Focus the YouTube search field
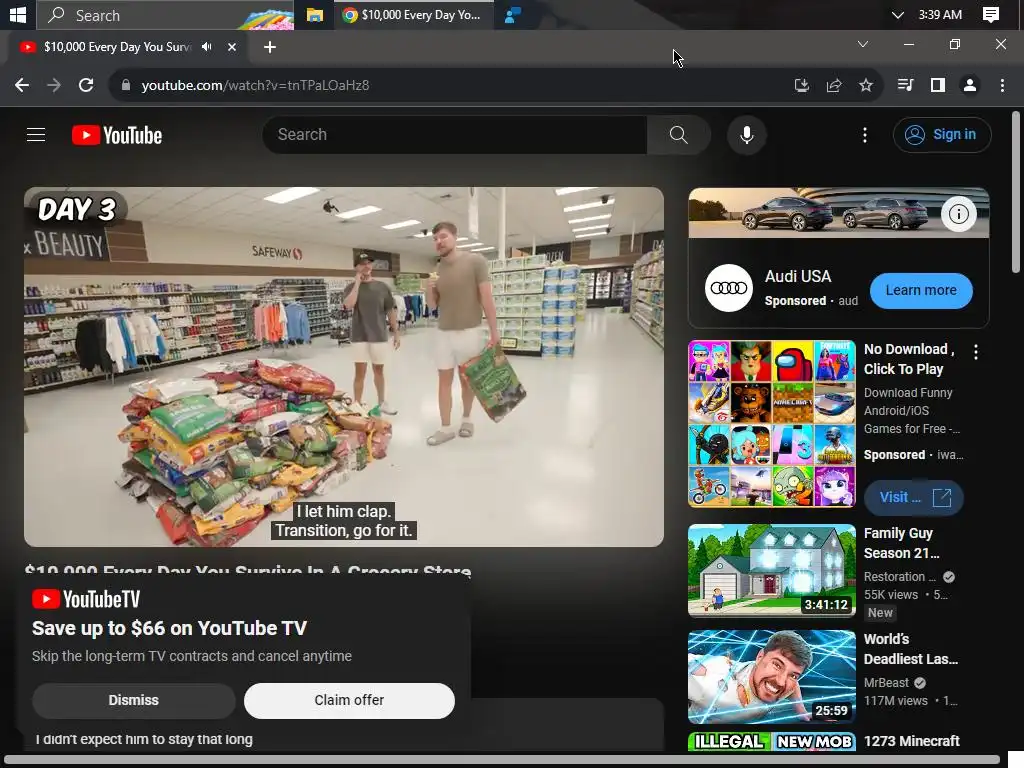 point(455,135)
